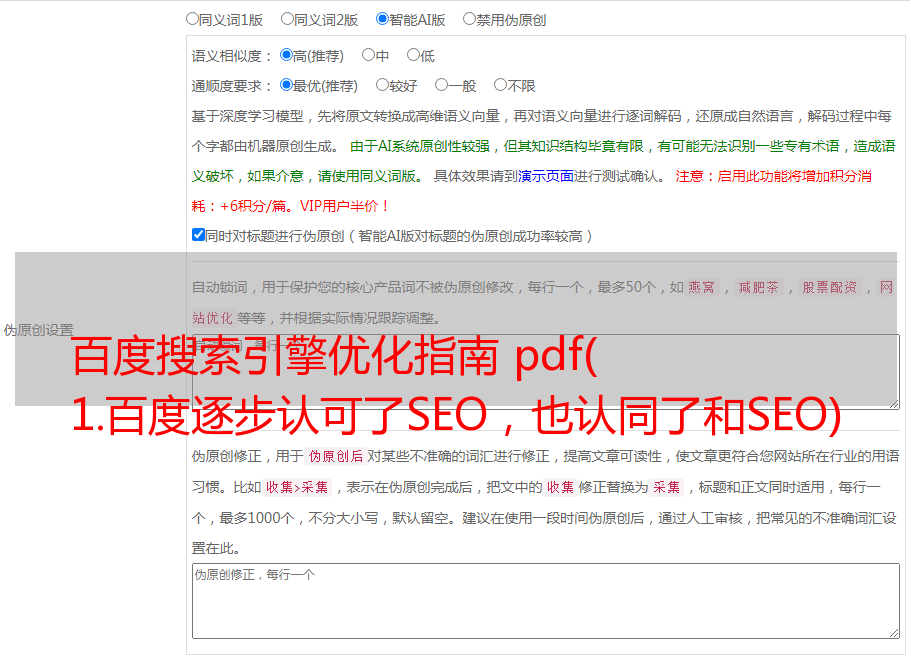Screen dimensions: 911x658
Task: Toggle the 同时对标题进行伪原创 checkbox
Action: click(x=198, y=235)
